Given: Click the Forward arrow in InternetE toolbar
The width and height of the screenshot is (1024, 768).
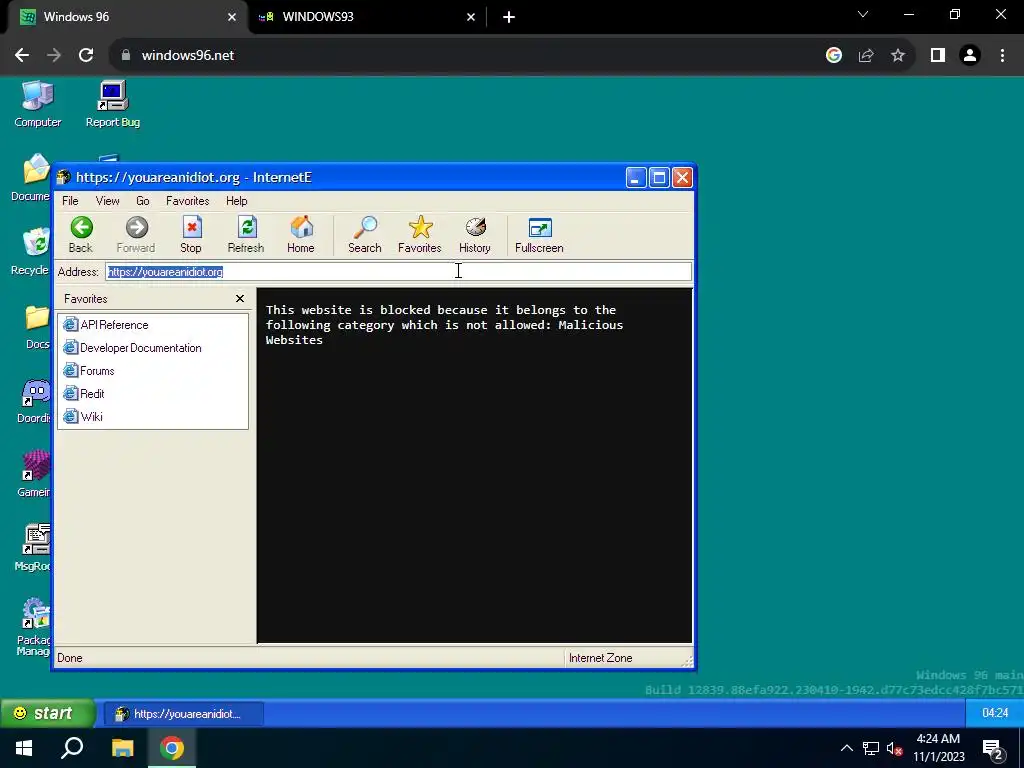Looking at the screenshot, I should pos(136,234).
